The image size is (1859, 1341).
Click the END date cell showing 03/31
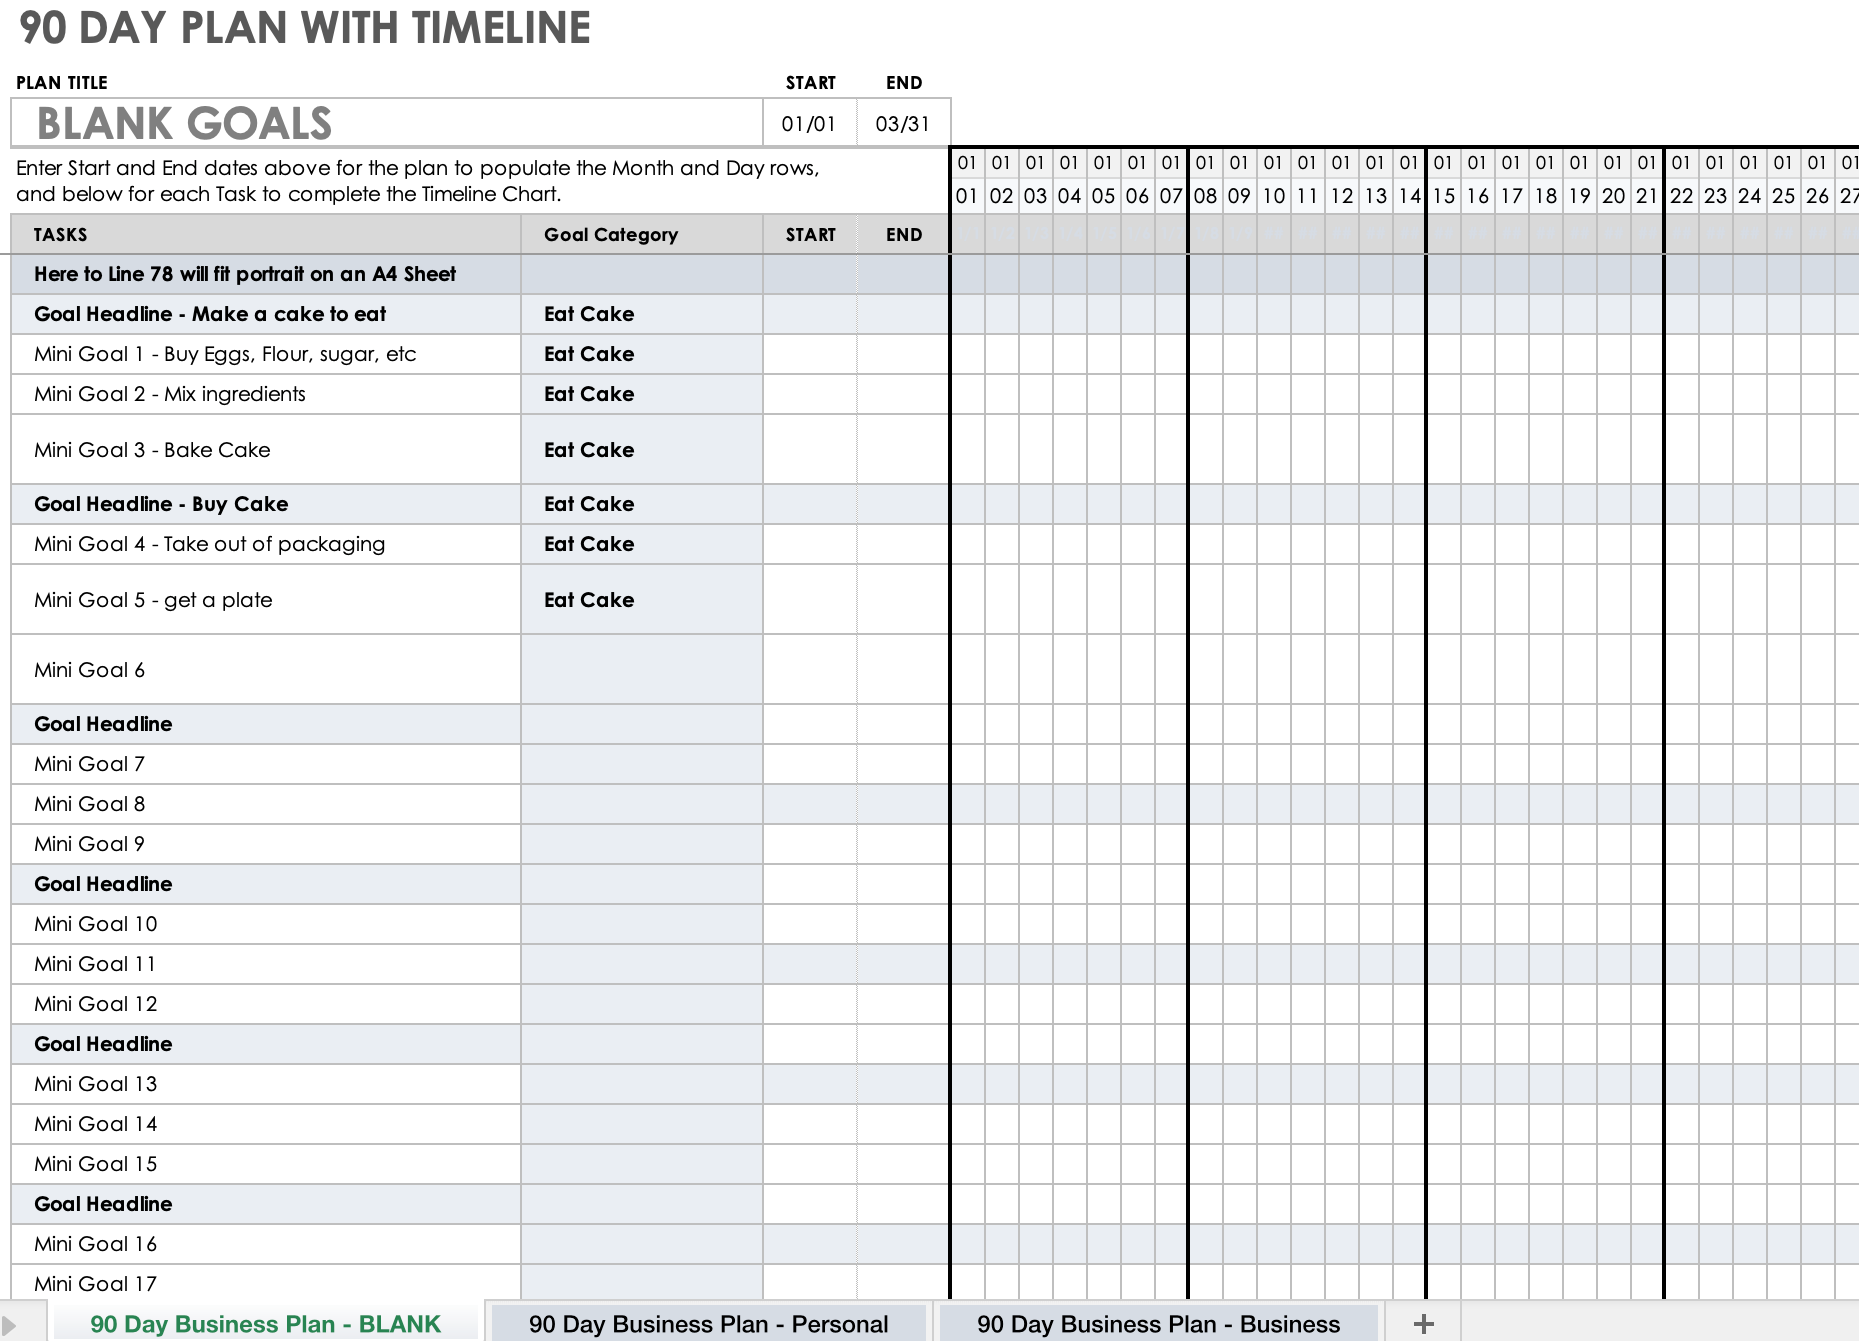903,123
